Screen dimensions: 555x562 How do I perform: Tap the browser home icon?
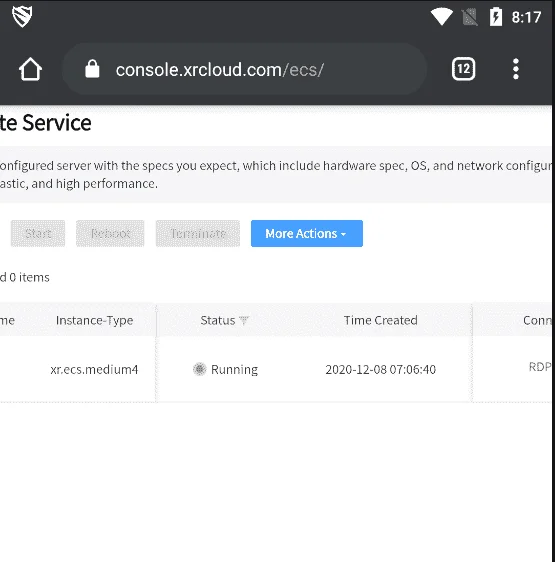30,69
